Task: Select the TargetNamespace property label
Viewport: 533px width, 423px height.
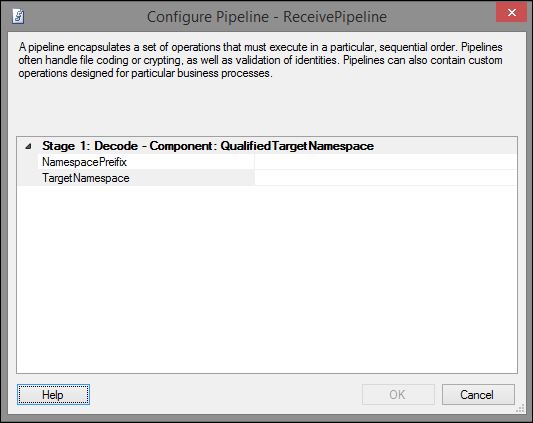Action: (86, 178)
